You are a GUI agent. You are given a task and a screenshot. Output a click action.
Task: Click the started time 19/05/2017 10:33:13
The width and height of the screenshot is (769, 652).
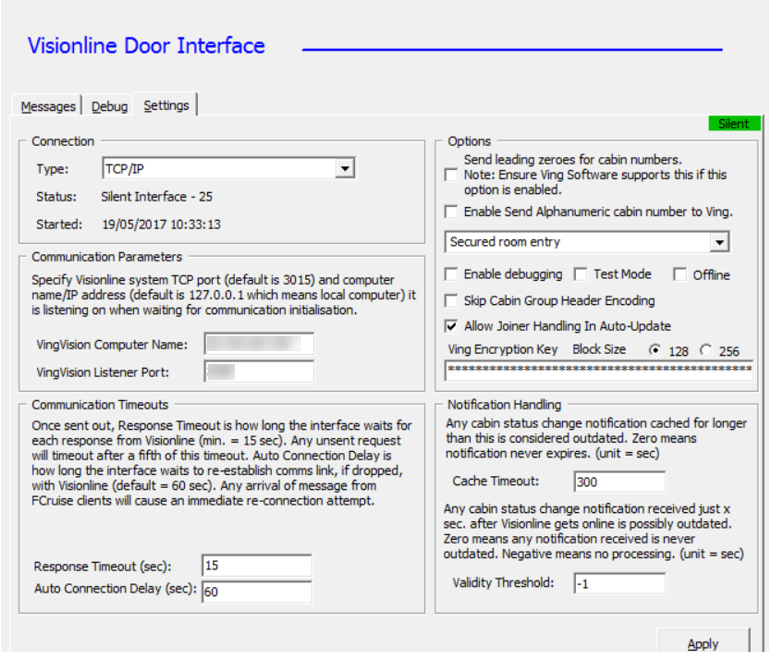[x=161, y=224]
